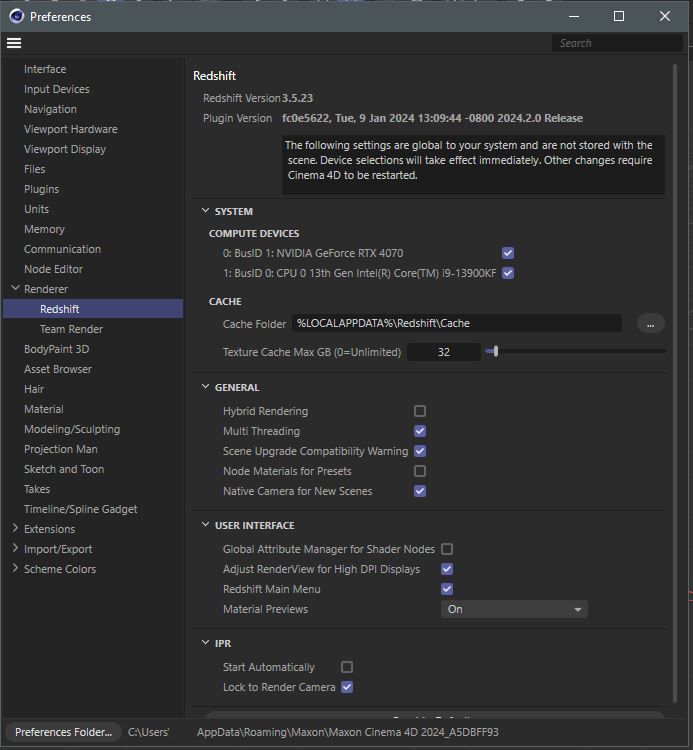Image resolution: width=693 pixels, height=750 pixels.
Task: Toggle the i9-13900KF CPU device checkbox
Action: click(508, 273)
